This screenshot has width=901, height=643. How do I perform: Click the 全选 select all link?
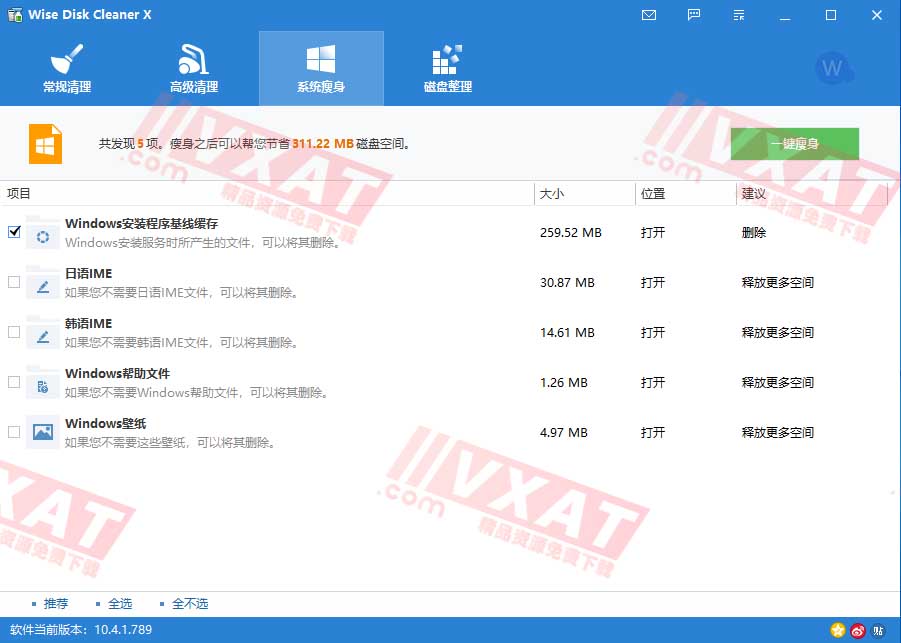point(120,604)
